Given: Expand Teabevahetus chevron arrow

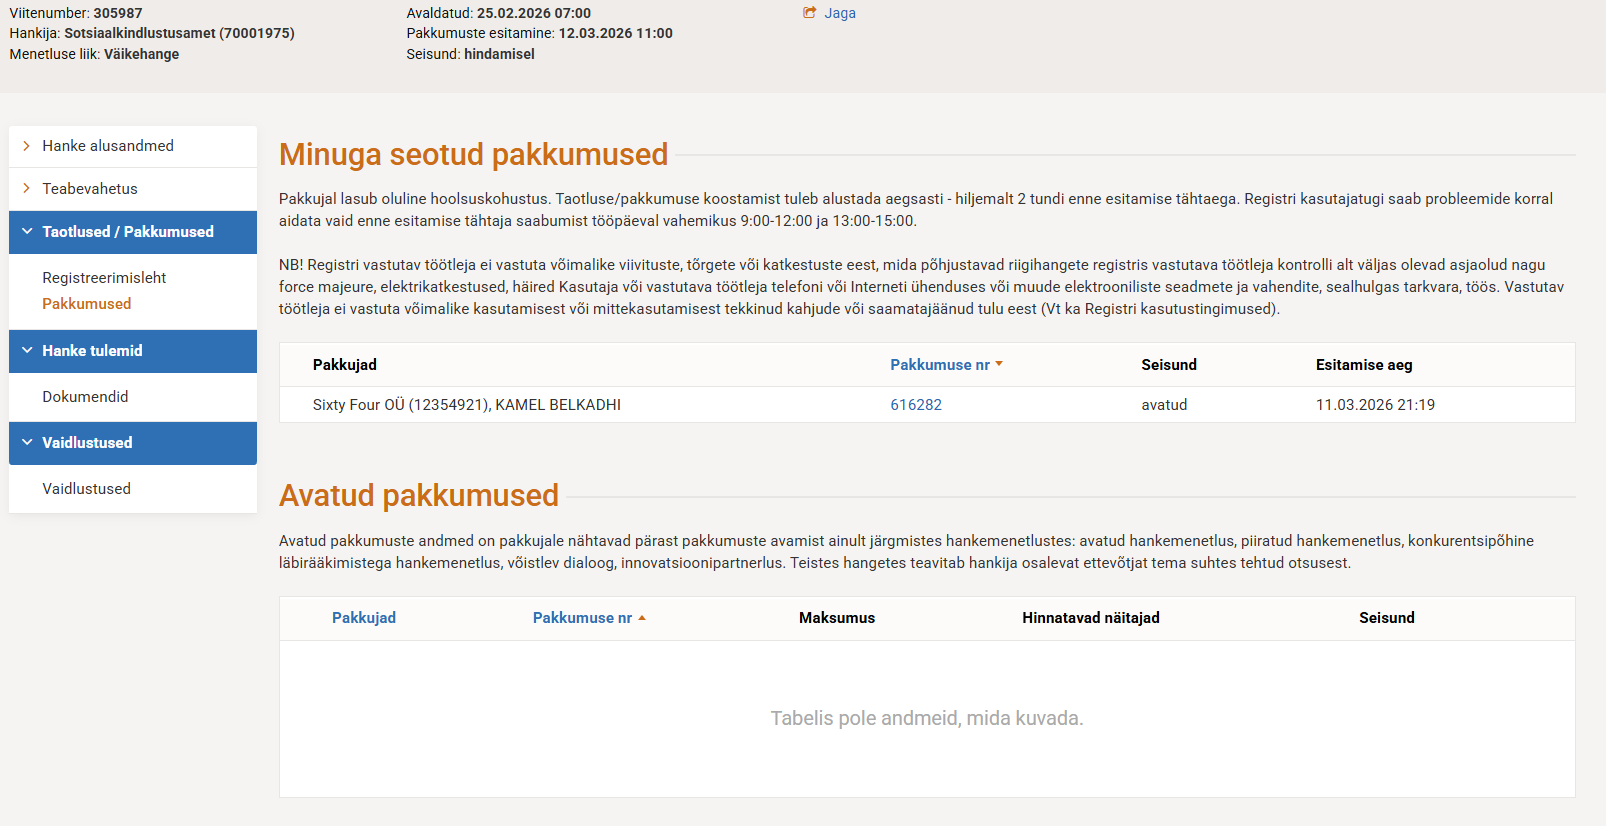Looking at the screenshot, I should click(x=27, y=189).
